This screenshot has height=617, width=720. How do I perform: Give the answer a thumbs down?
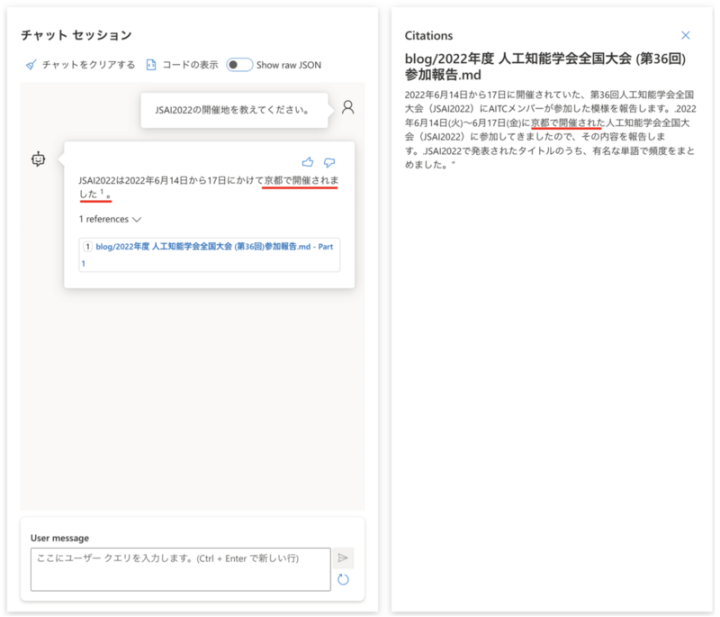pos(329,162)
